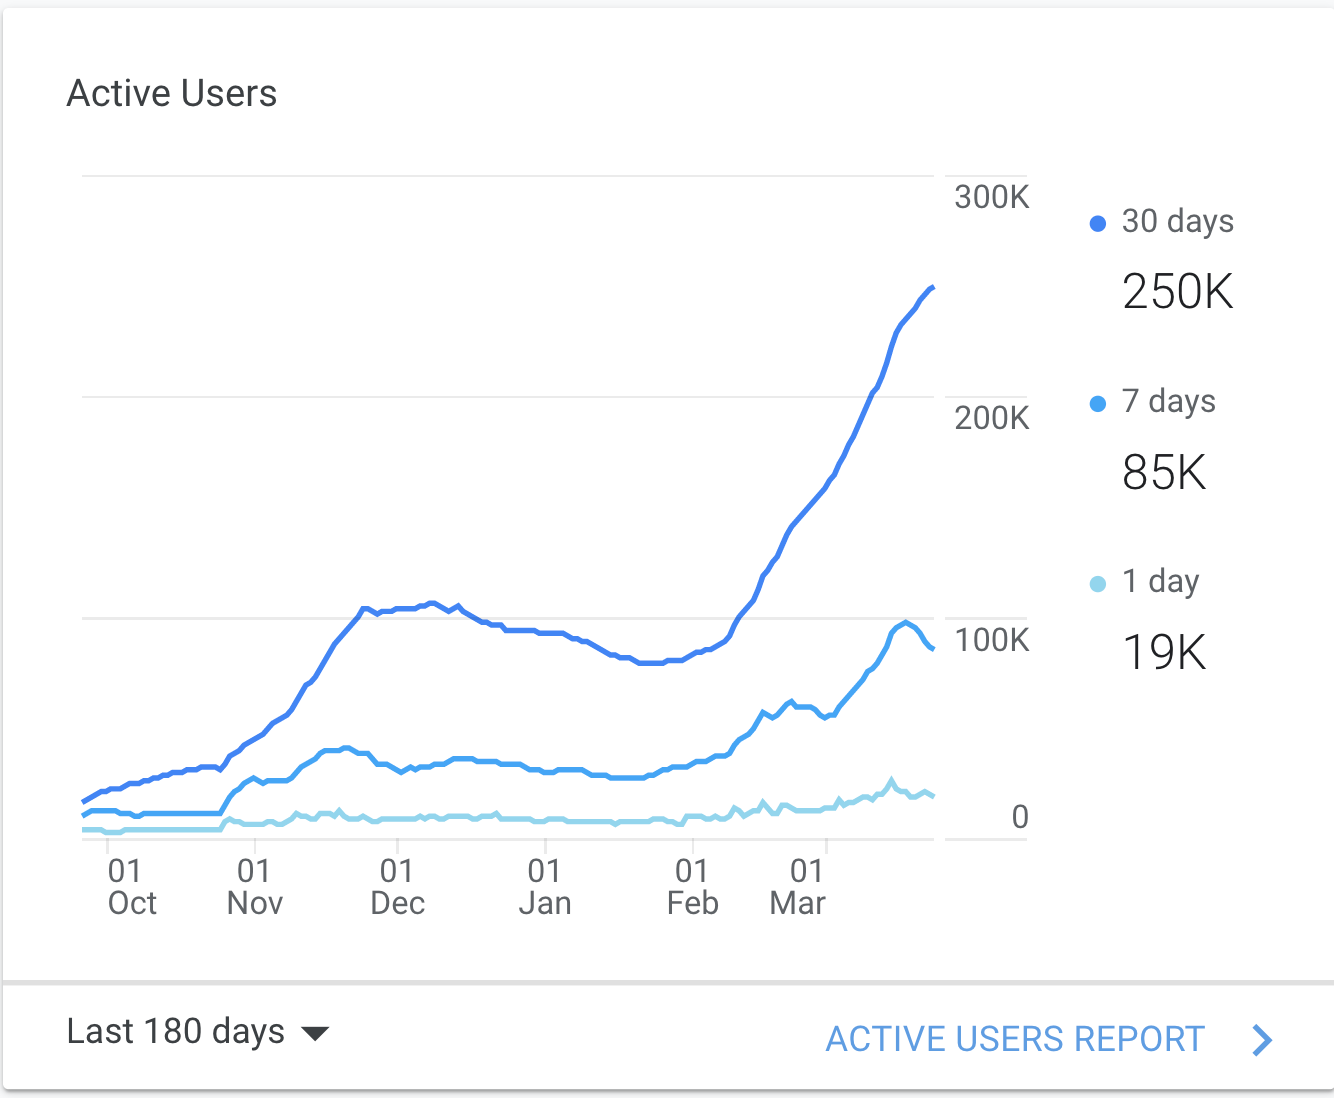Click the 85K active users value

coord(1165,472)
